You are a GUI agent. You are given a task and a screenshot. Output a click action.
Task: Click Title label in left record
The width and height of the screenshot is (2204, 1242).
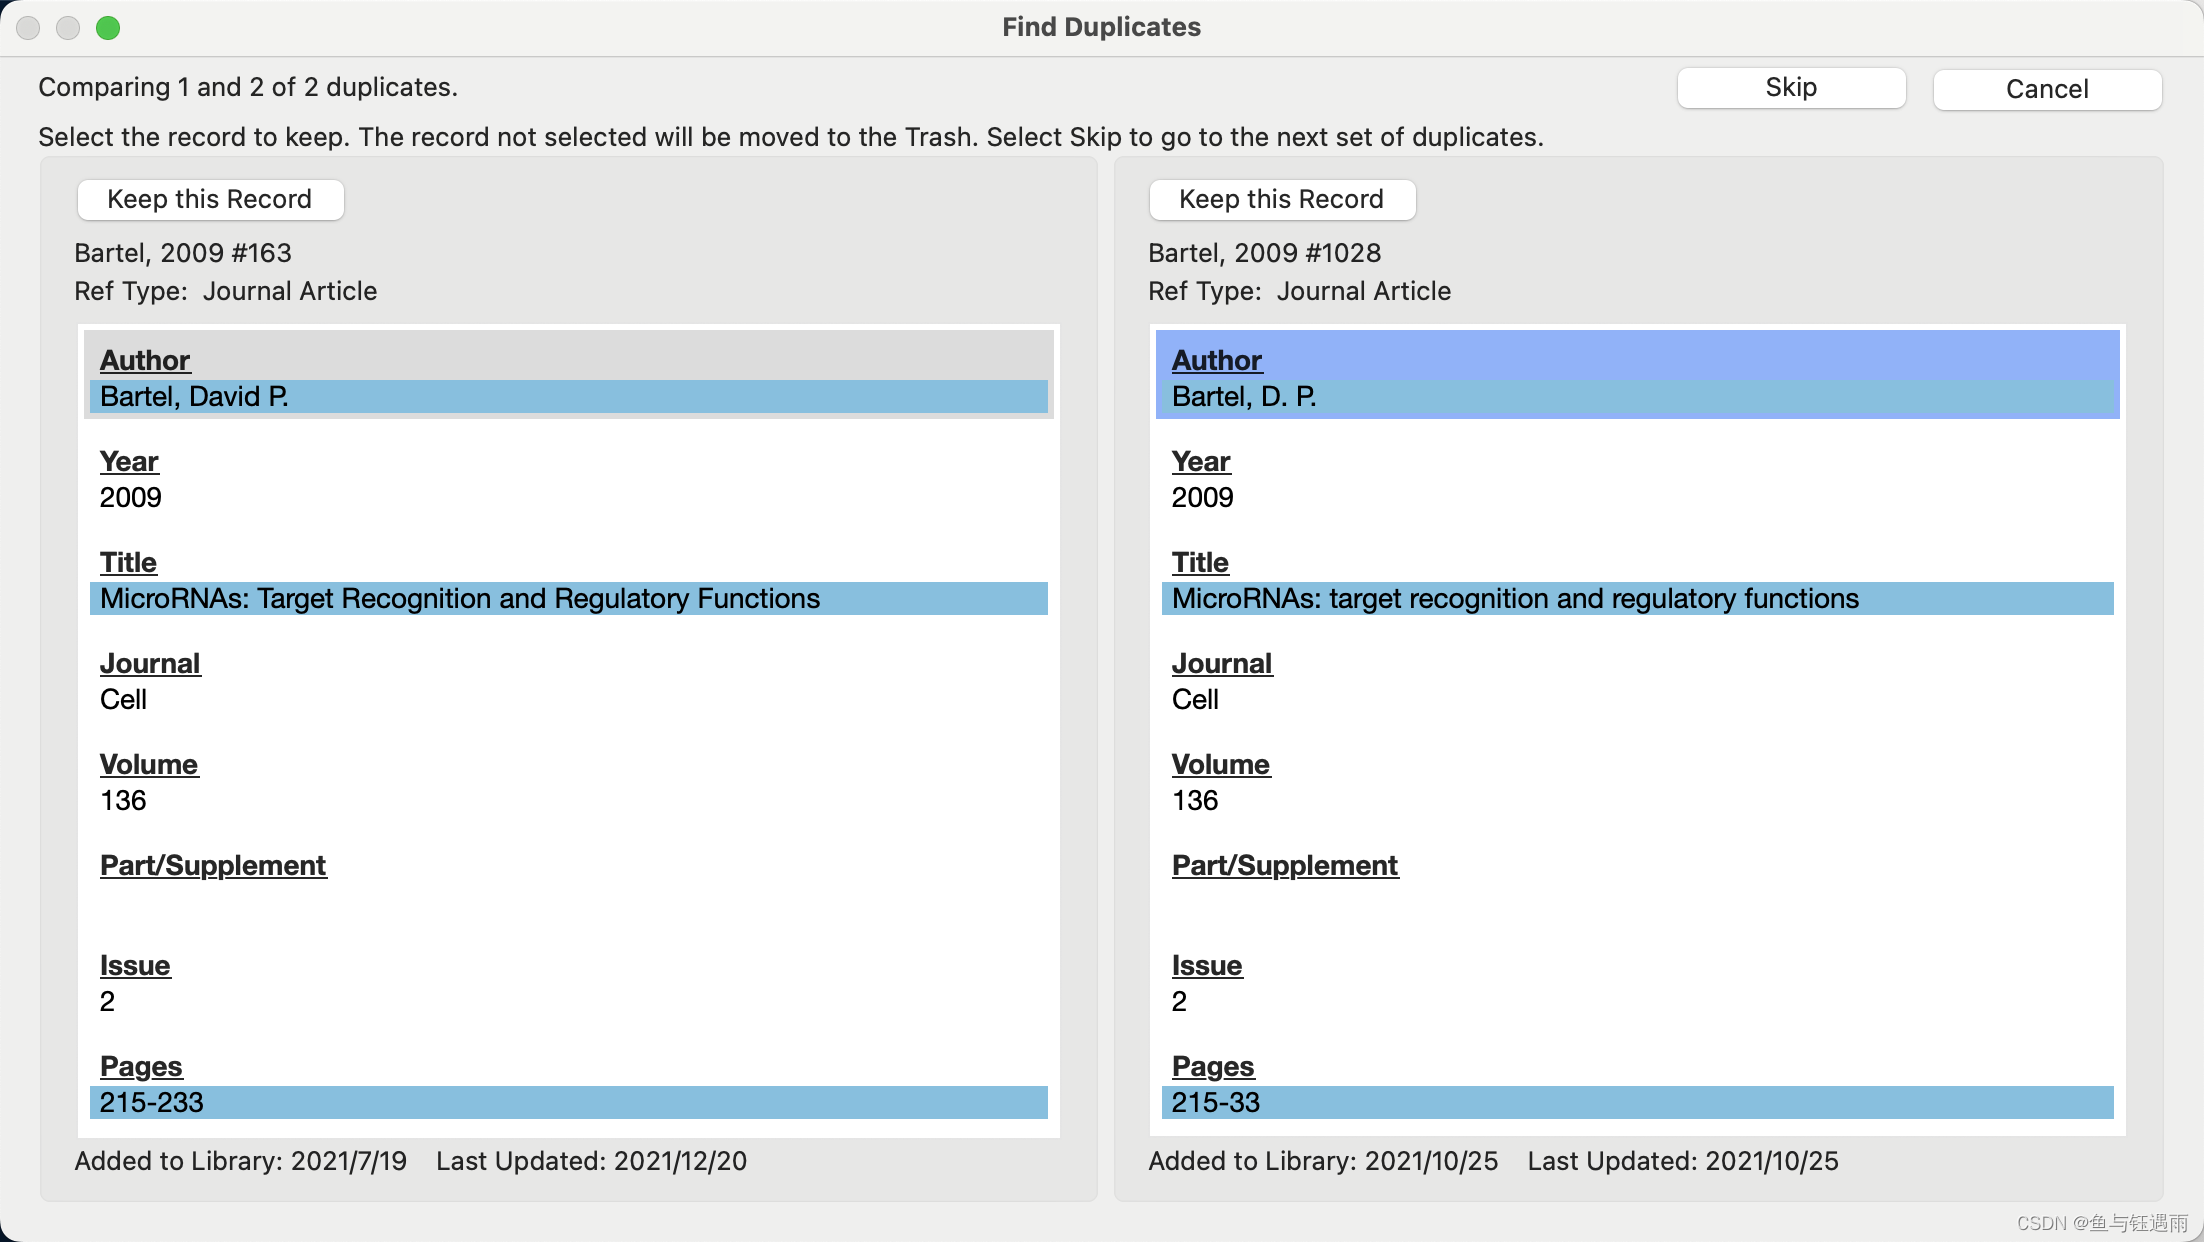[x=128, y=562]
